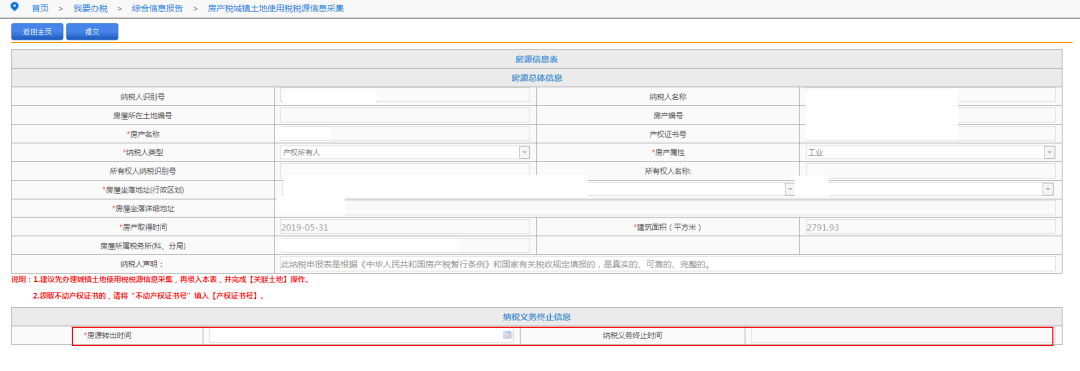This screenshot has height=371, width=1080.
Task: Click the 建筑面积 field showing 2791.93
Action: [x=931, y=226]
